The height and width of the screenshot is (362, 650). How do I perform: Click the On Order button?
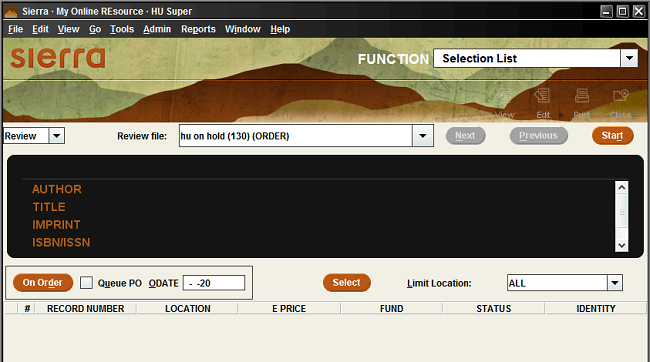(x=43, y=283)
